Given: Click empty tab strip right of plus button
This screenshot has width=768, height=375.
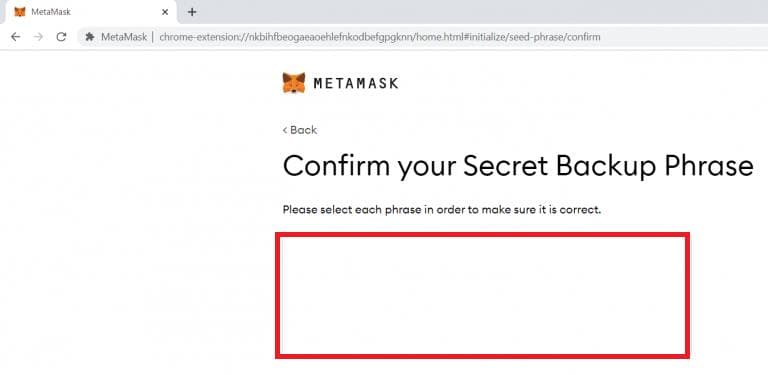Looking at the screenshot, I should pyautogui.click(x=480, y=12).
